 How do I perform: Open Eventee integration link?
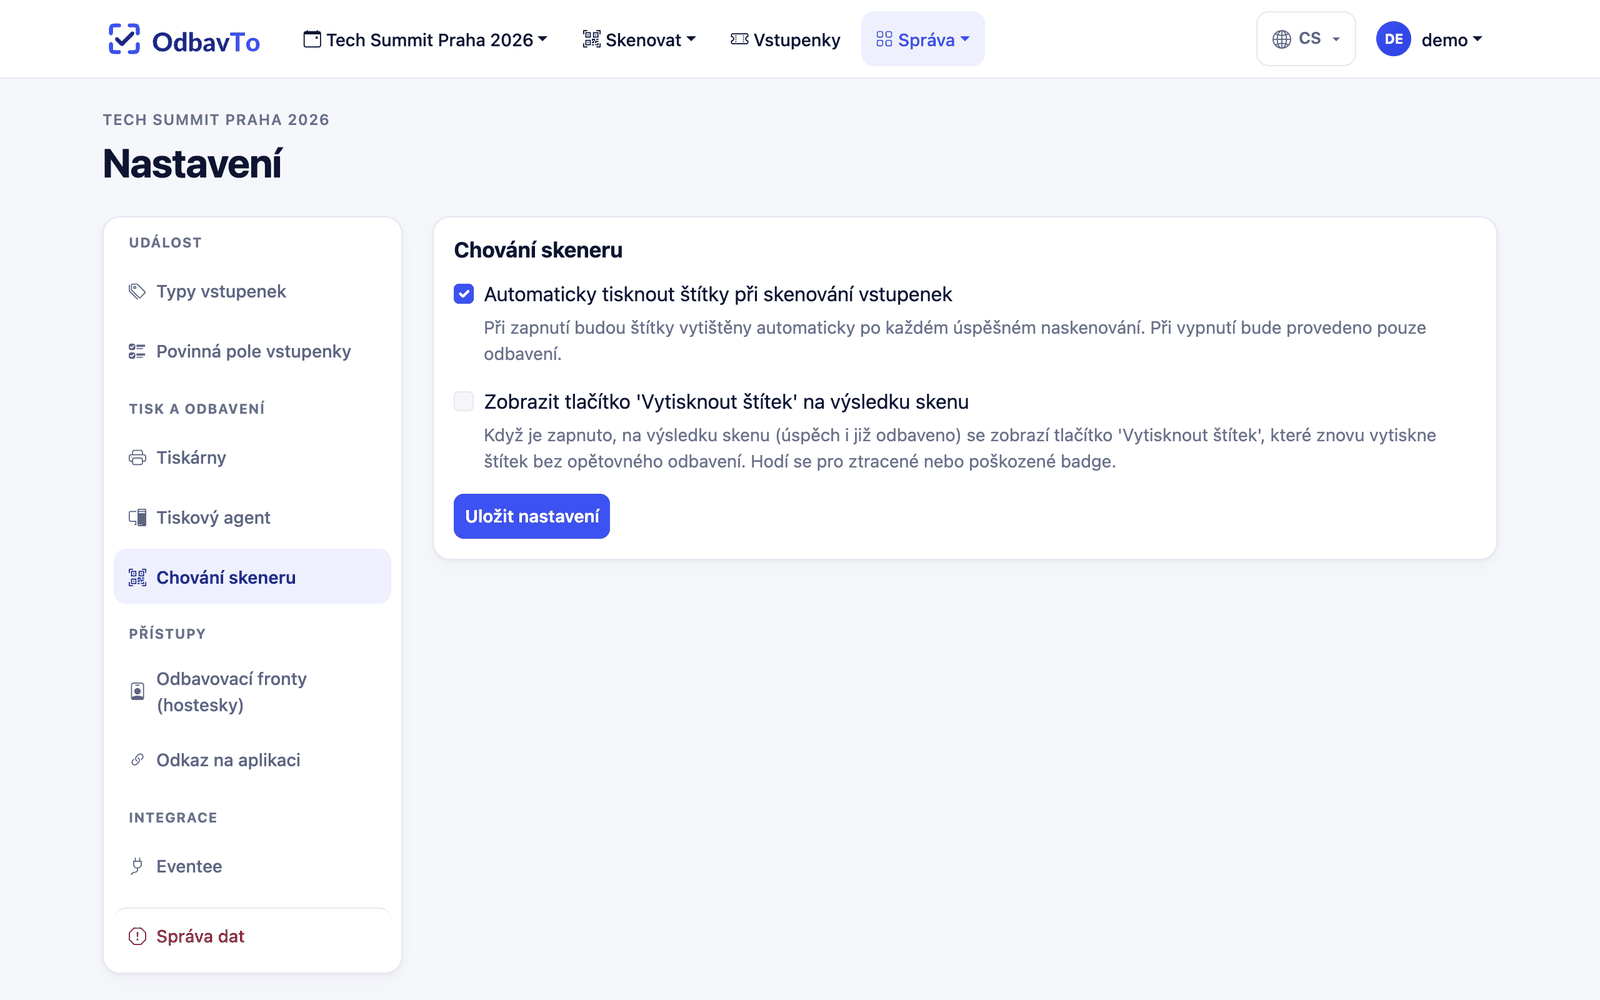tap(252, 866)
